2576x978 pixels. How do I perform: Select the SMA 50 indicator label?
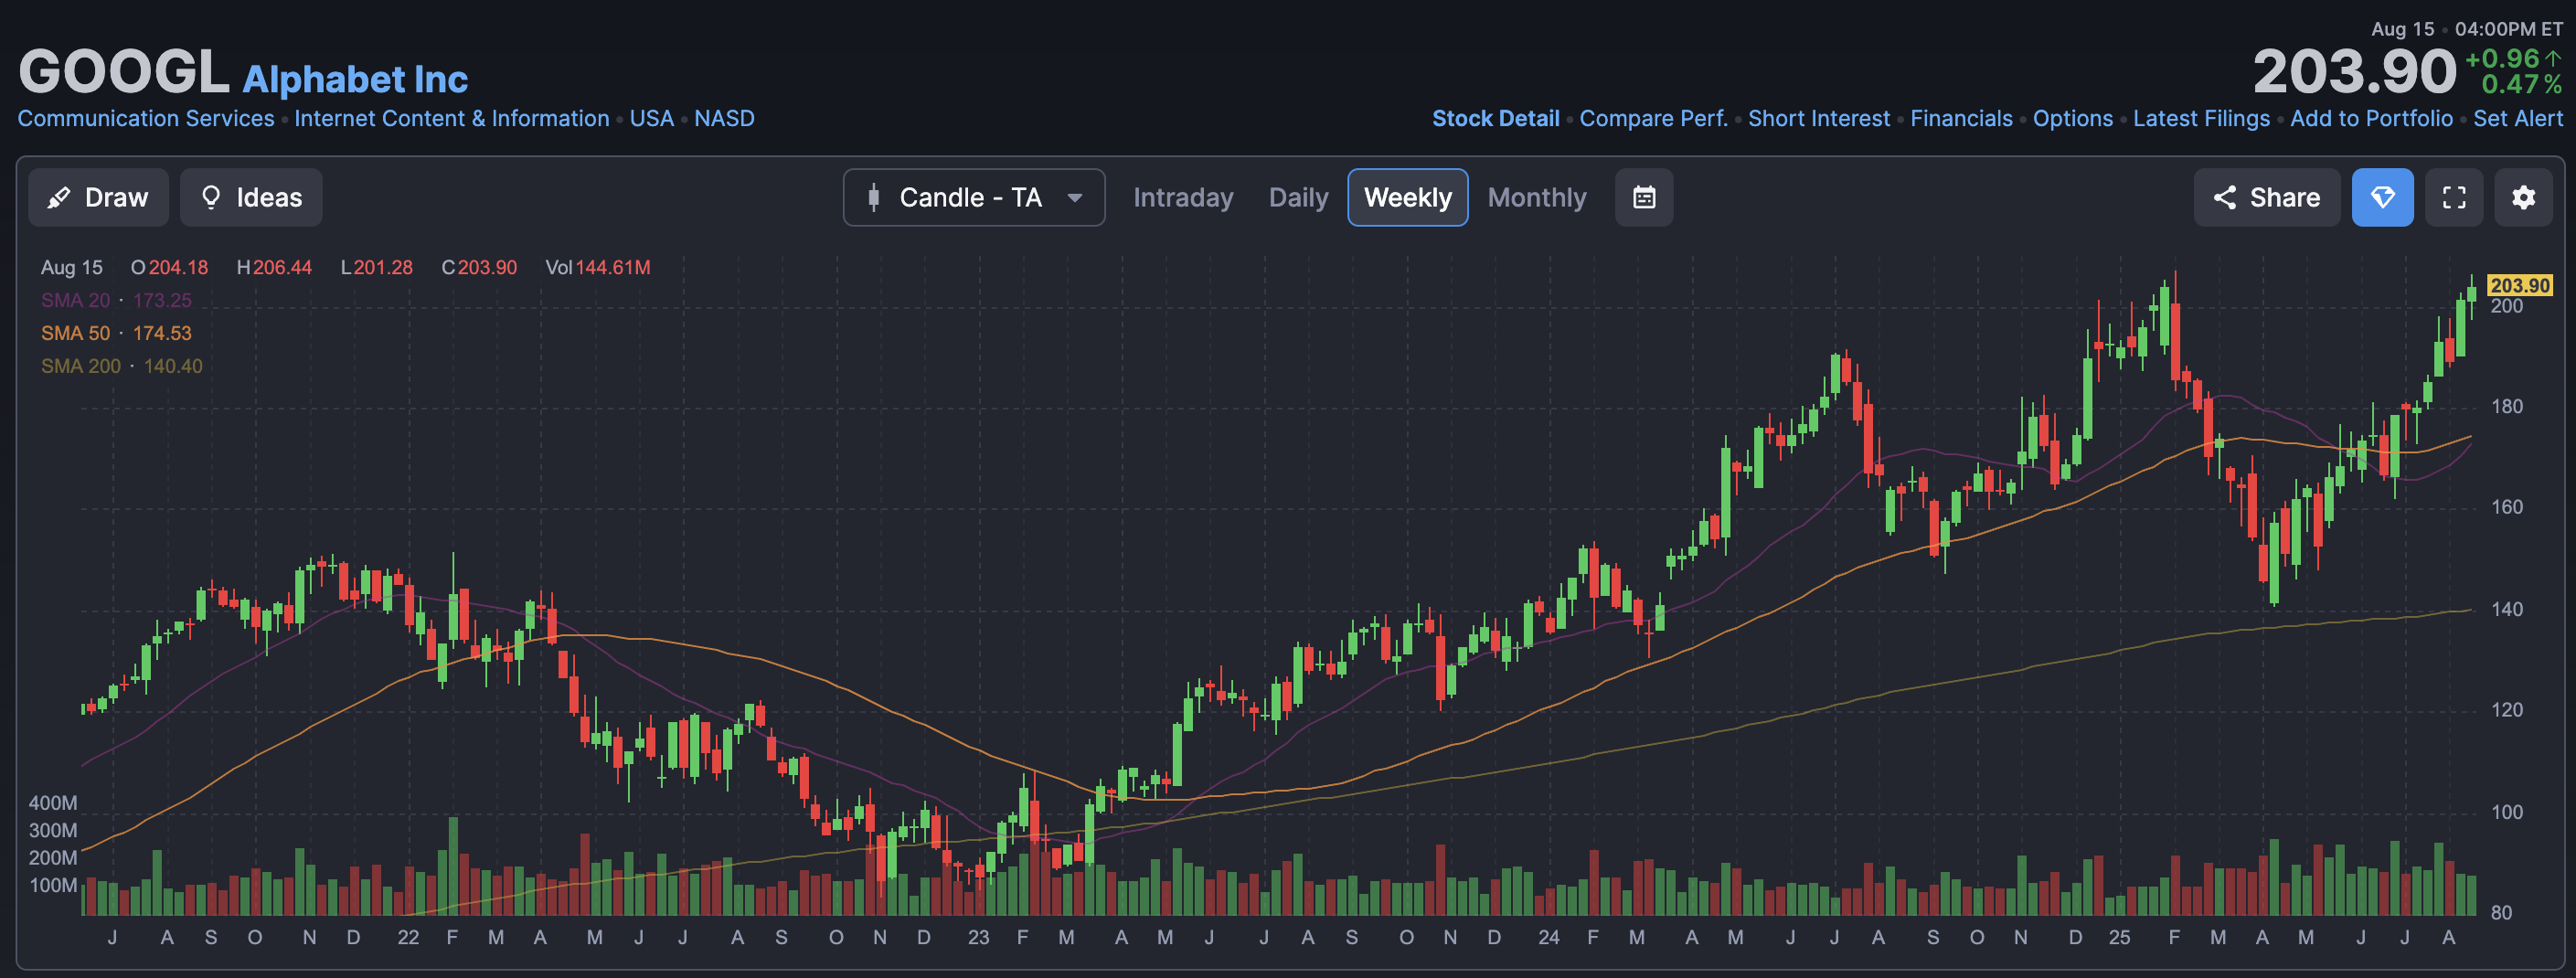coord(75,333)
